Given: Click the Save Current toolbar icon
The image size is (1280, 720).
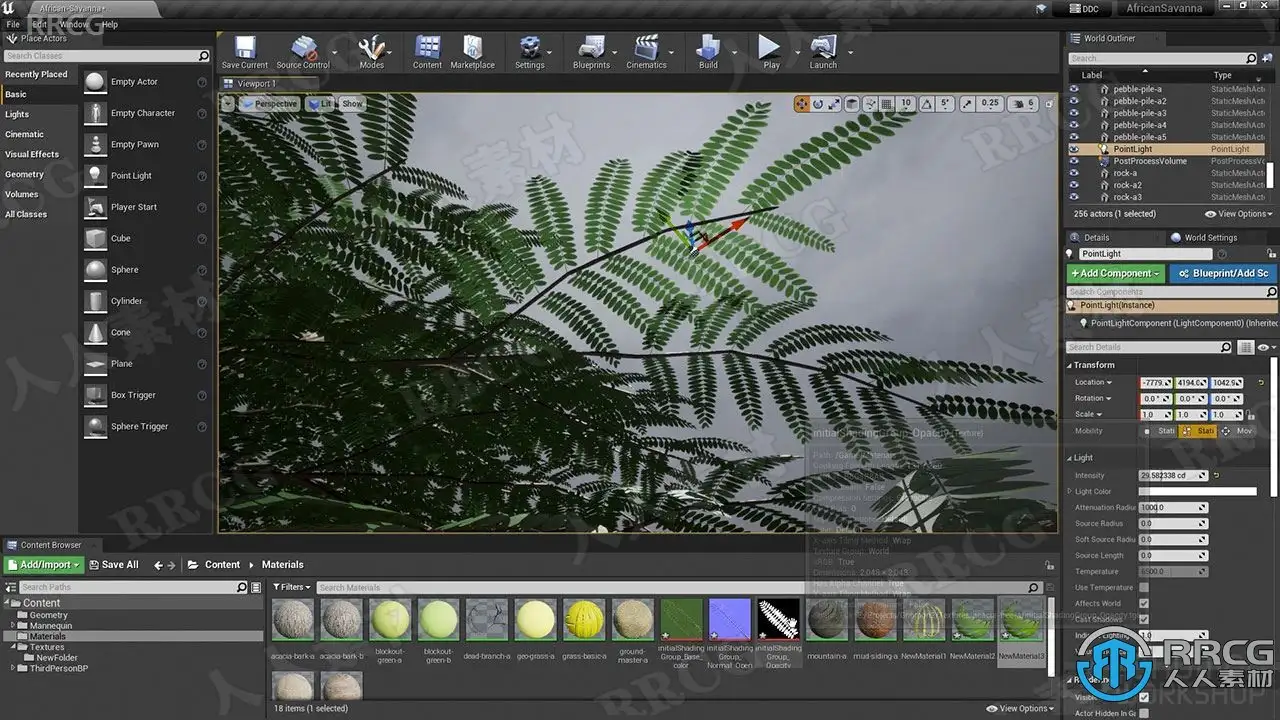Looking at the screenshot, I should [244, 49].
